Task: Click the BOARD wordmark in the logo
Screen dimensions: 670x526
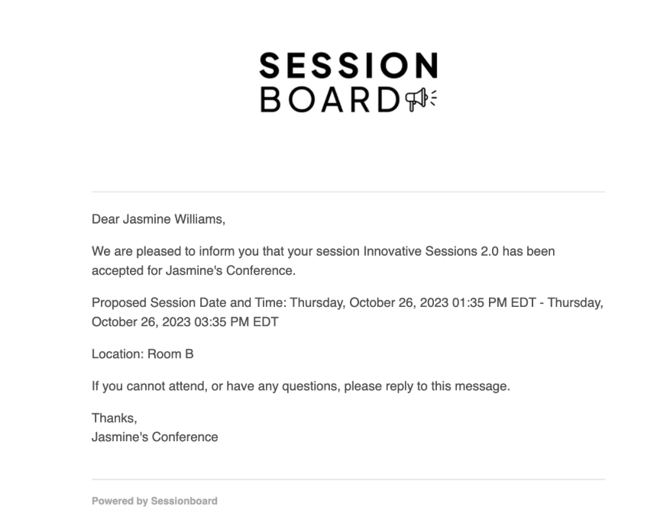Action: point(330,100)
